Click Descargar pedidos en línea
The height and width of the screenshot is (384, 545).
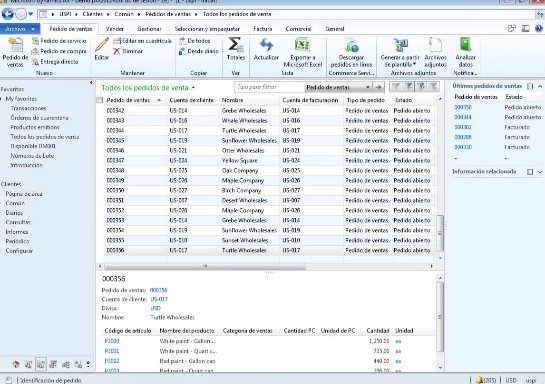coord(351,52)
